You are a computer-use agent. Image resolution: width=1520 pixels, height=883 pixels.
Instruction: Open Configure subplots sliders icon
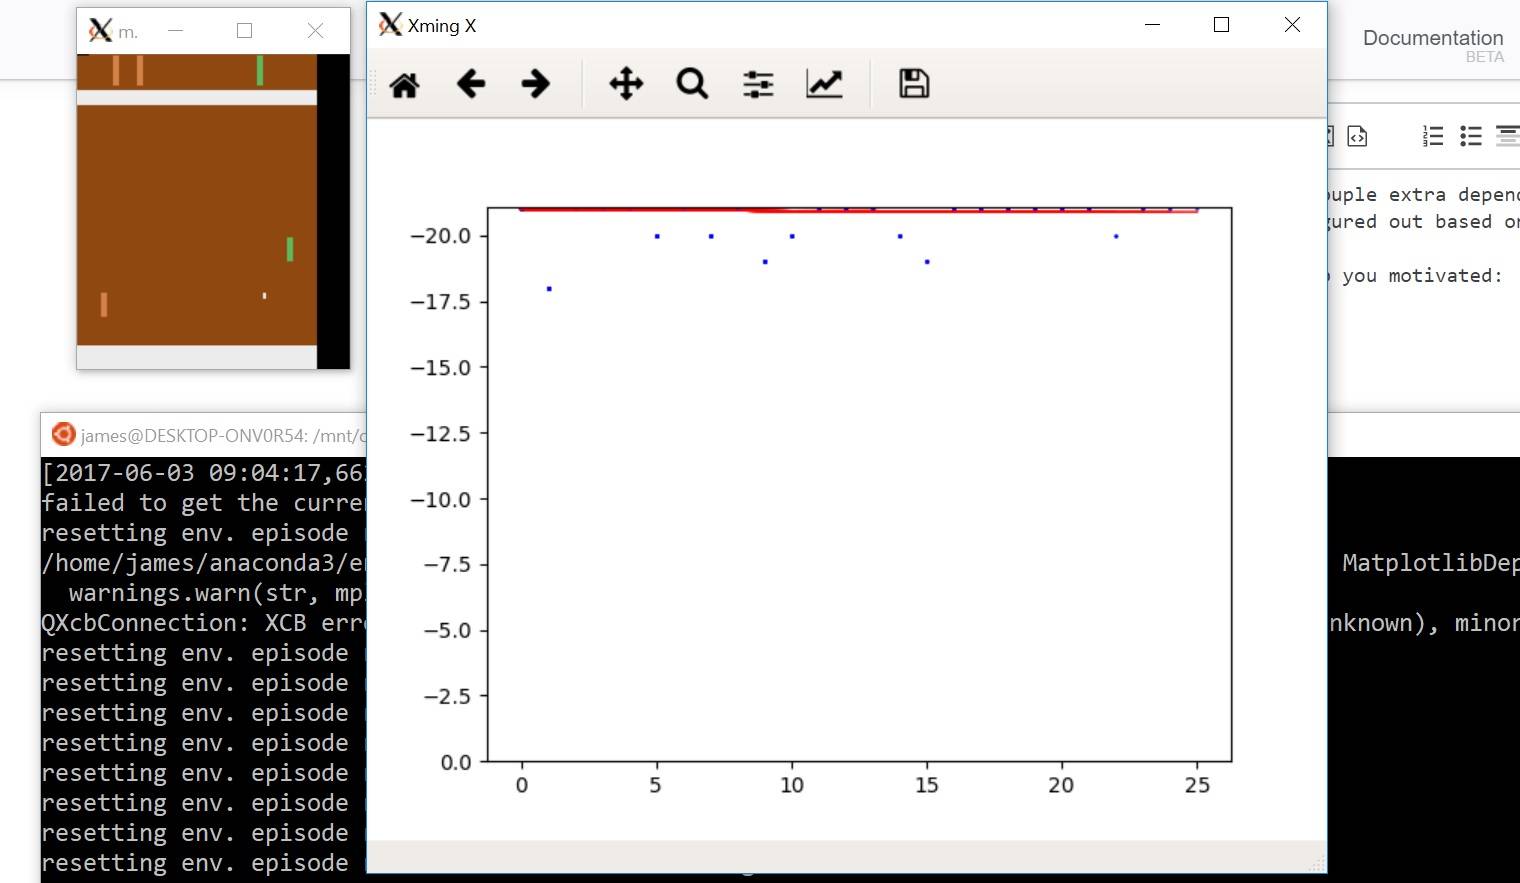pos(758,84)
